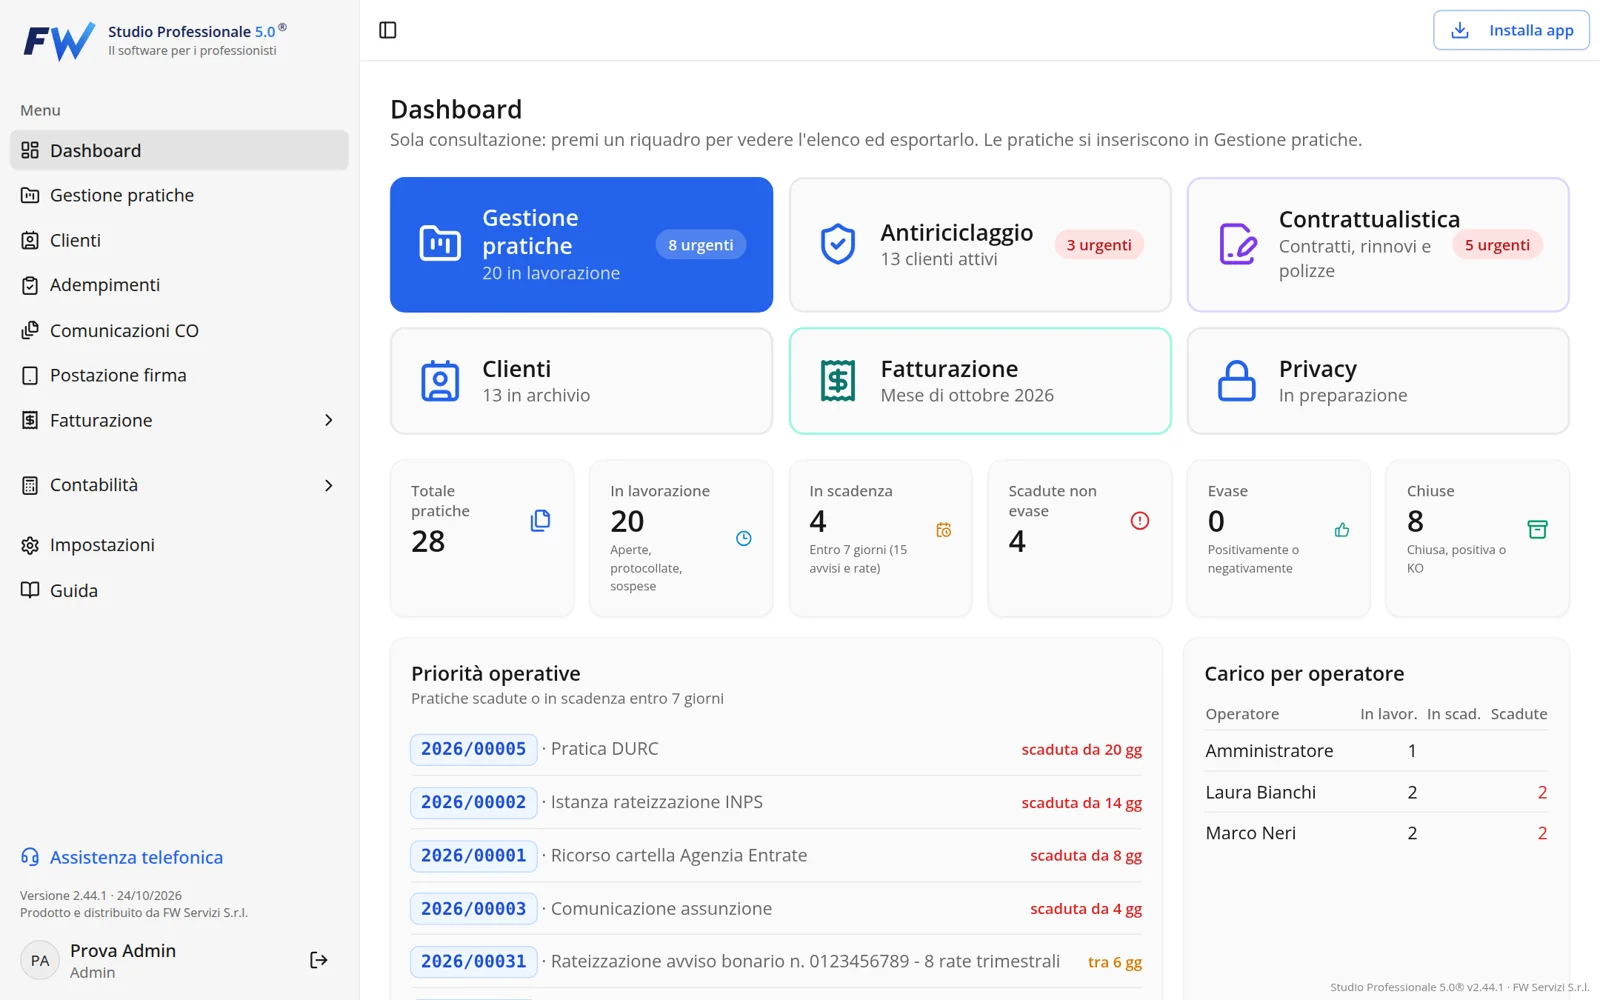The image size is (1600, 1000).
Task: Click the logout icon next to Prova Admin
Action: 319,960
